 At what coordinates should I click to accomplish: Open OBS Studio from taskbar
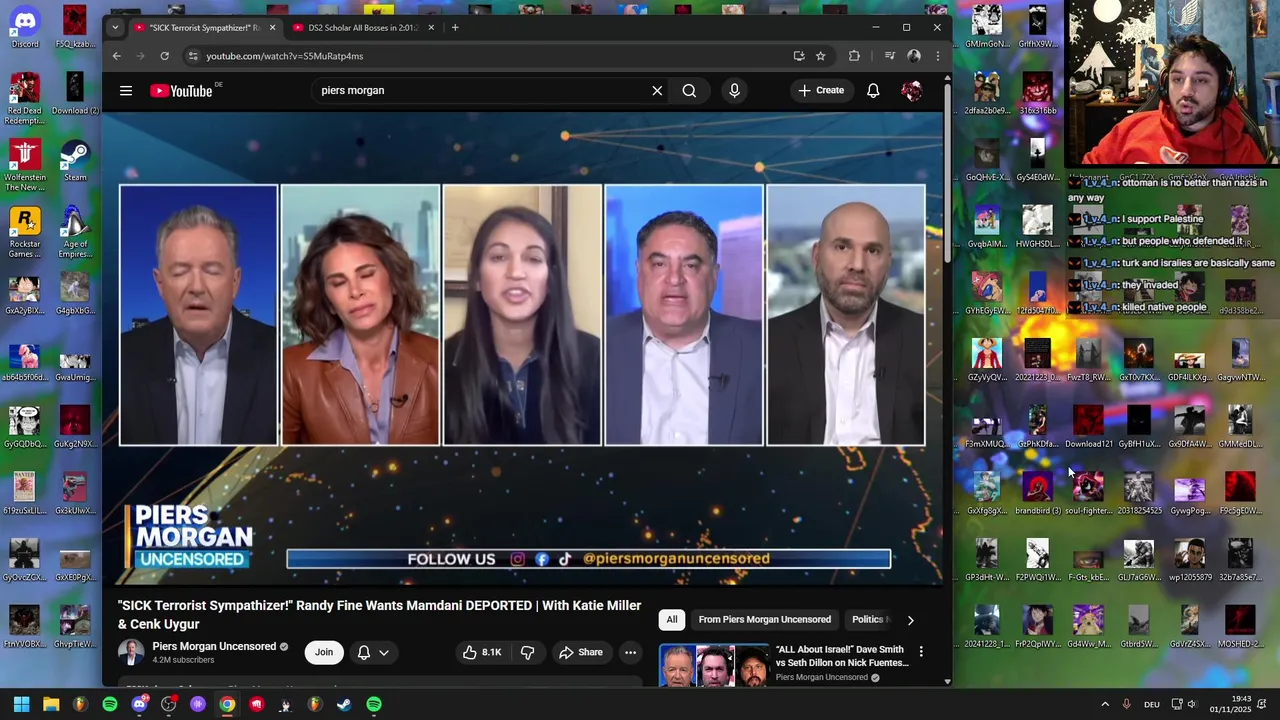coord(168,704)
